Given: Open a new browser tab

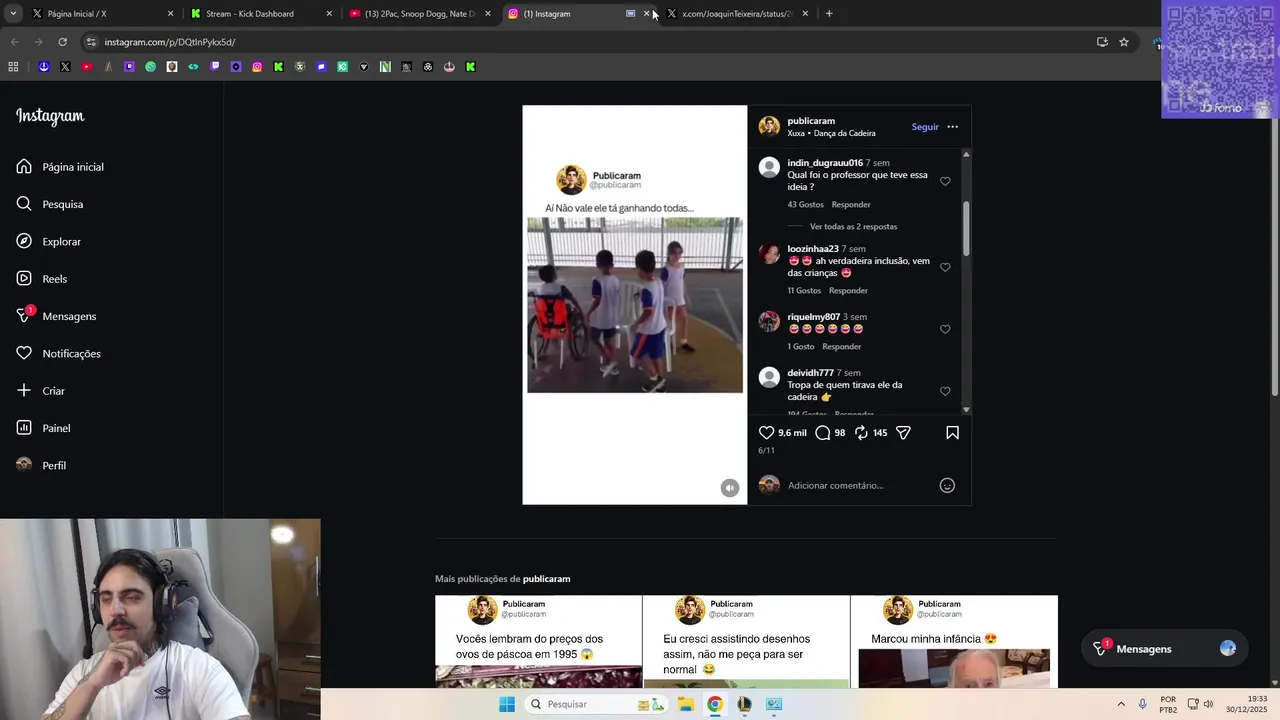Looking at the screenshot, I should coord(829,14).
